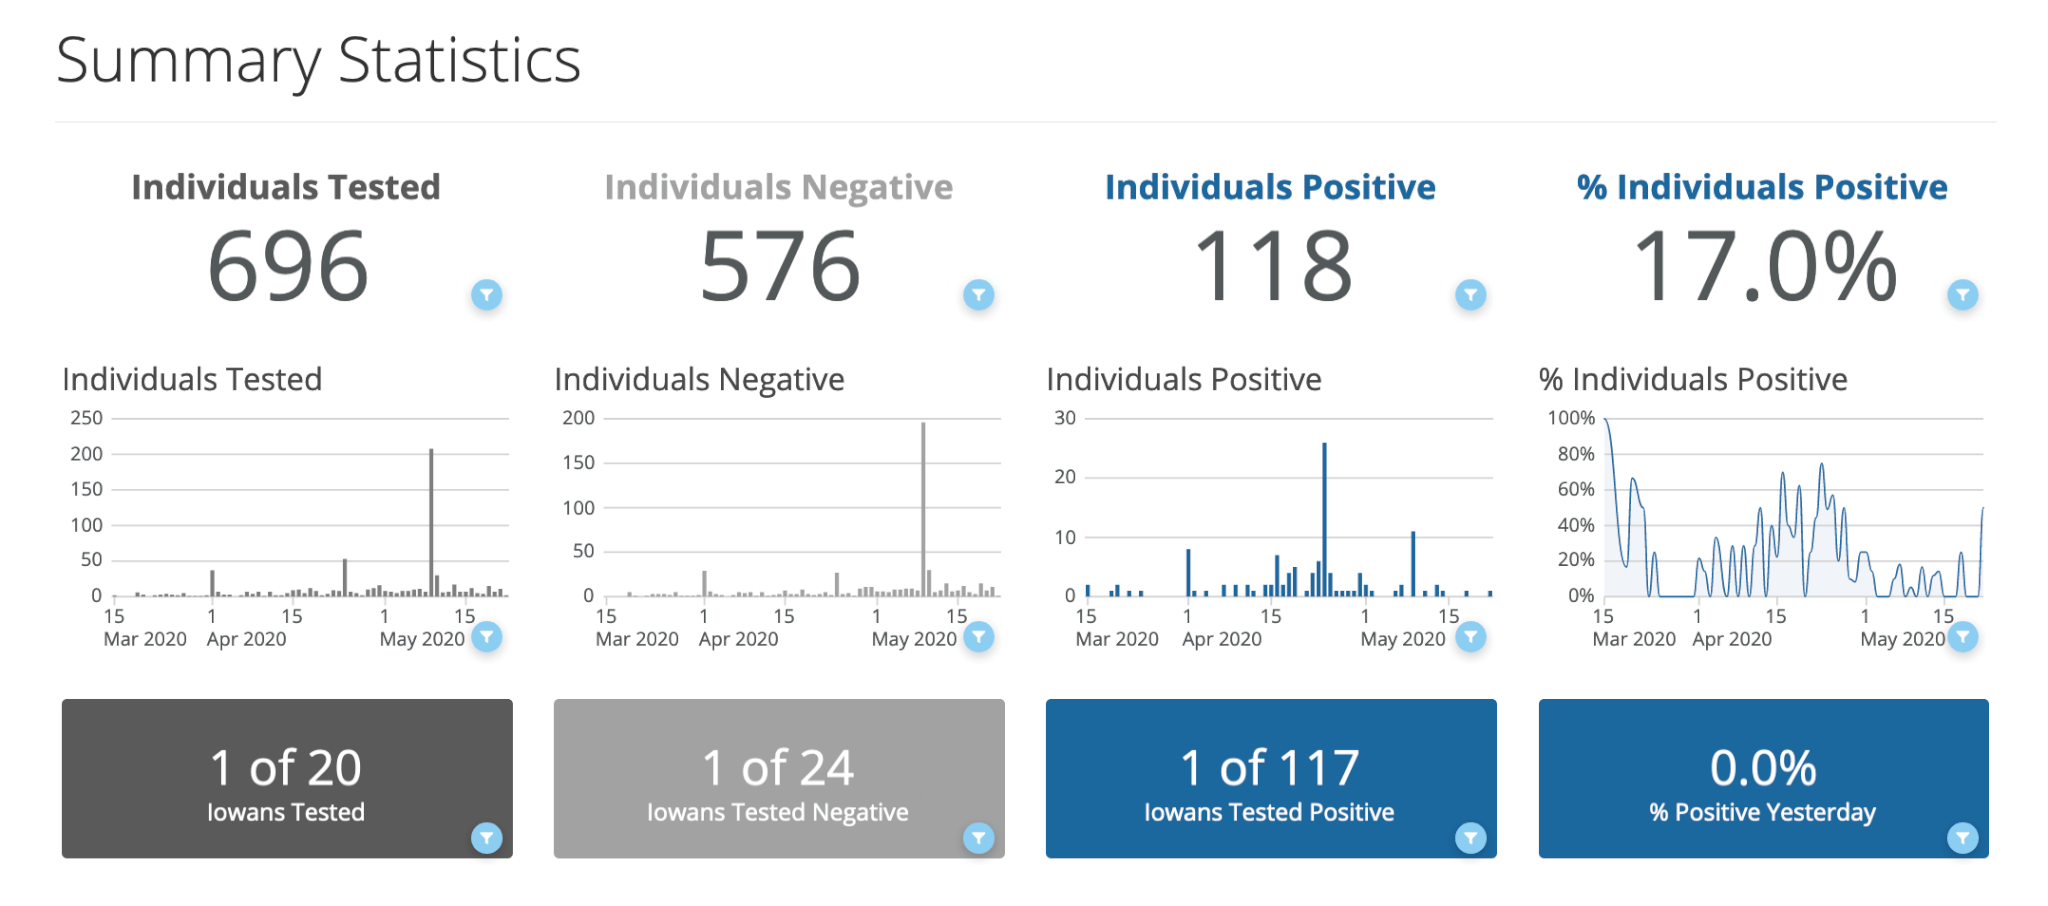Open filter on Individuals Tested bar chart
2048x906 pixels.
[x=487, y=636]
